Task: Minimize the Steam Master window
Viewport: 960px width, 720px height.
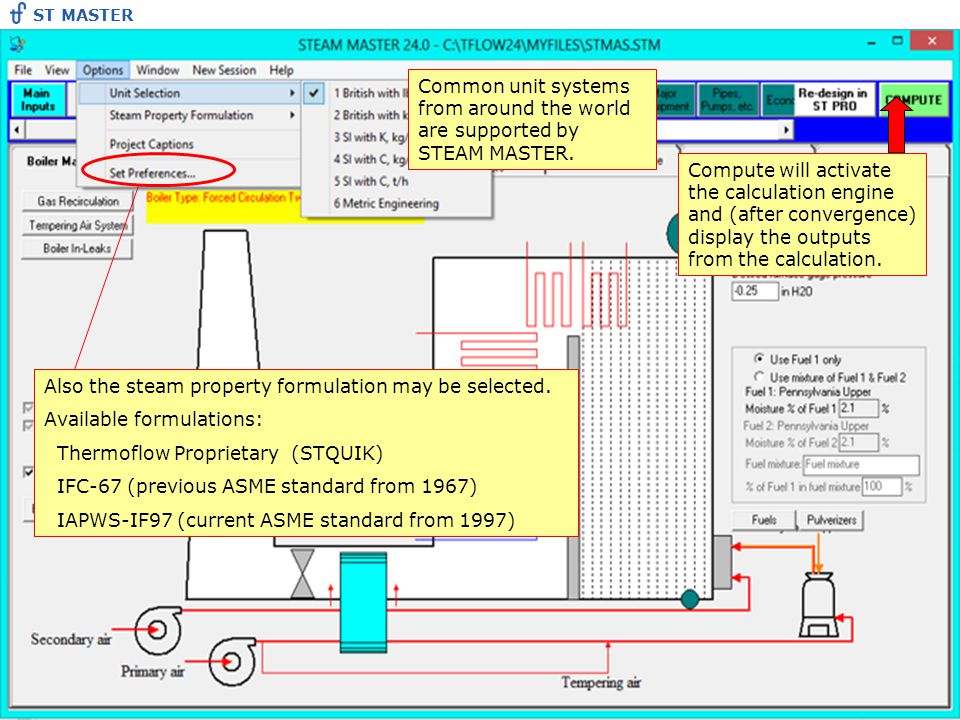Action: pyautogui.click(x=871, y=42)
